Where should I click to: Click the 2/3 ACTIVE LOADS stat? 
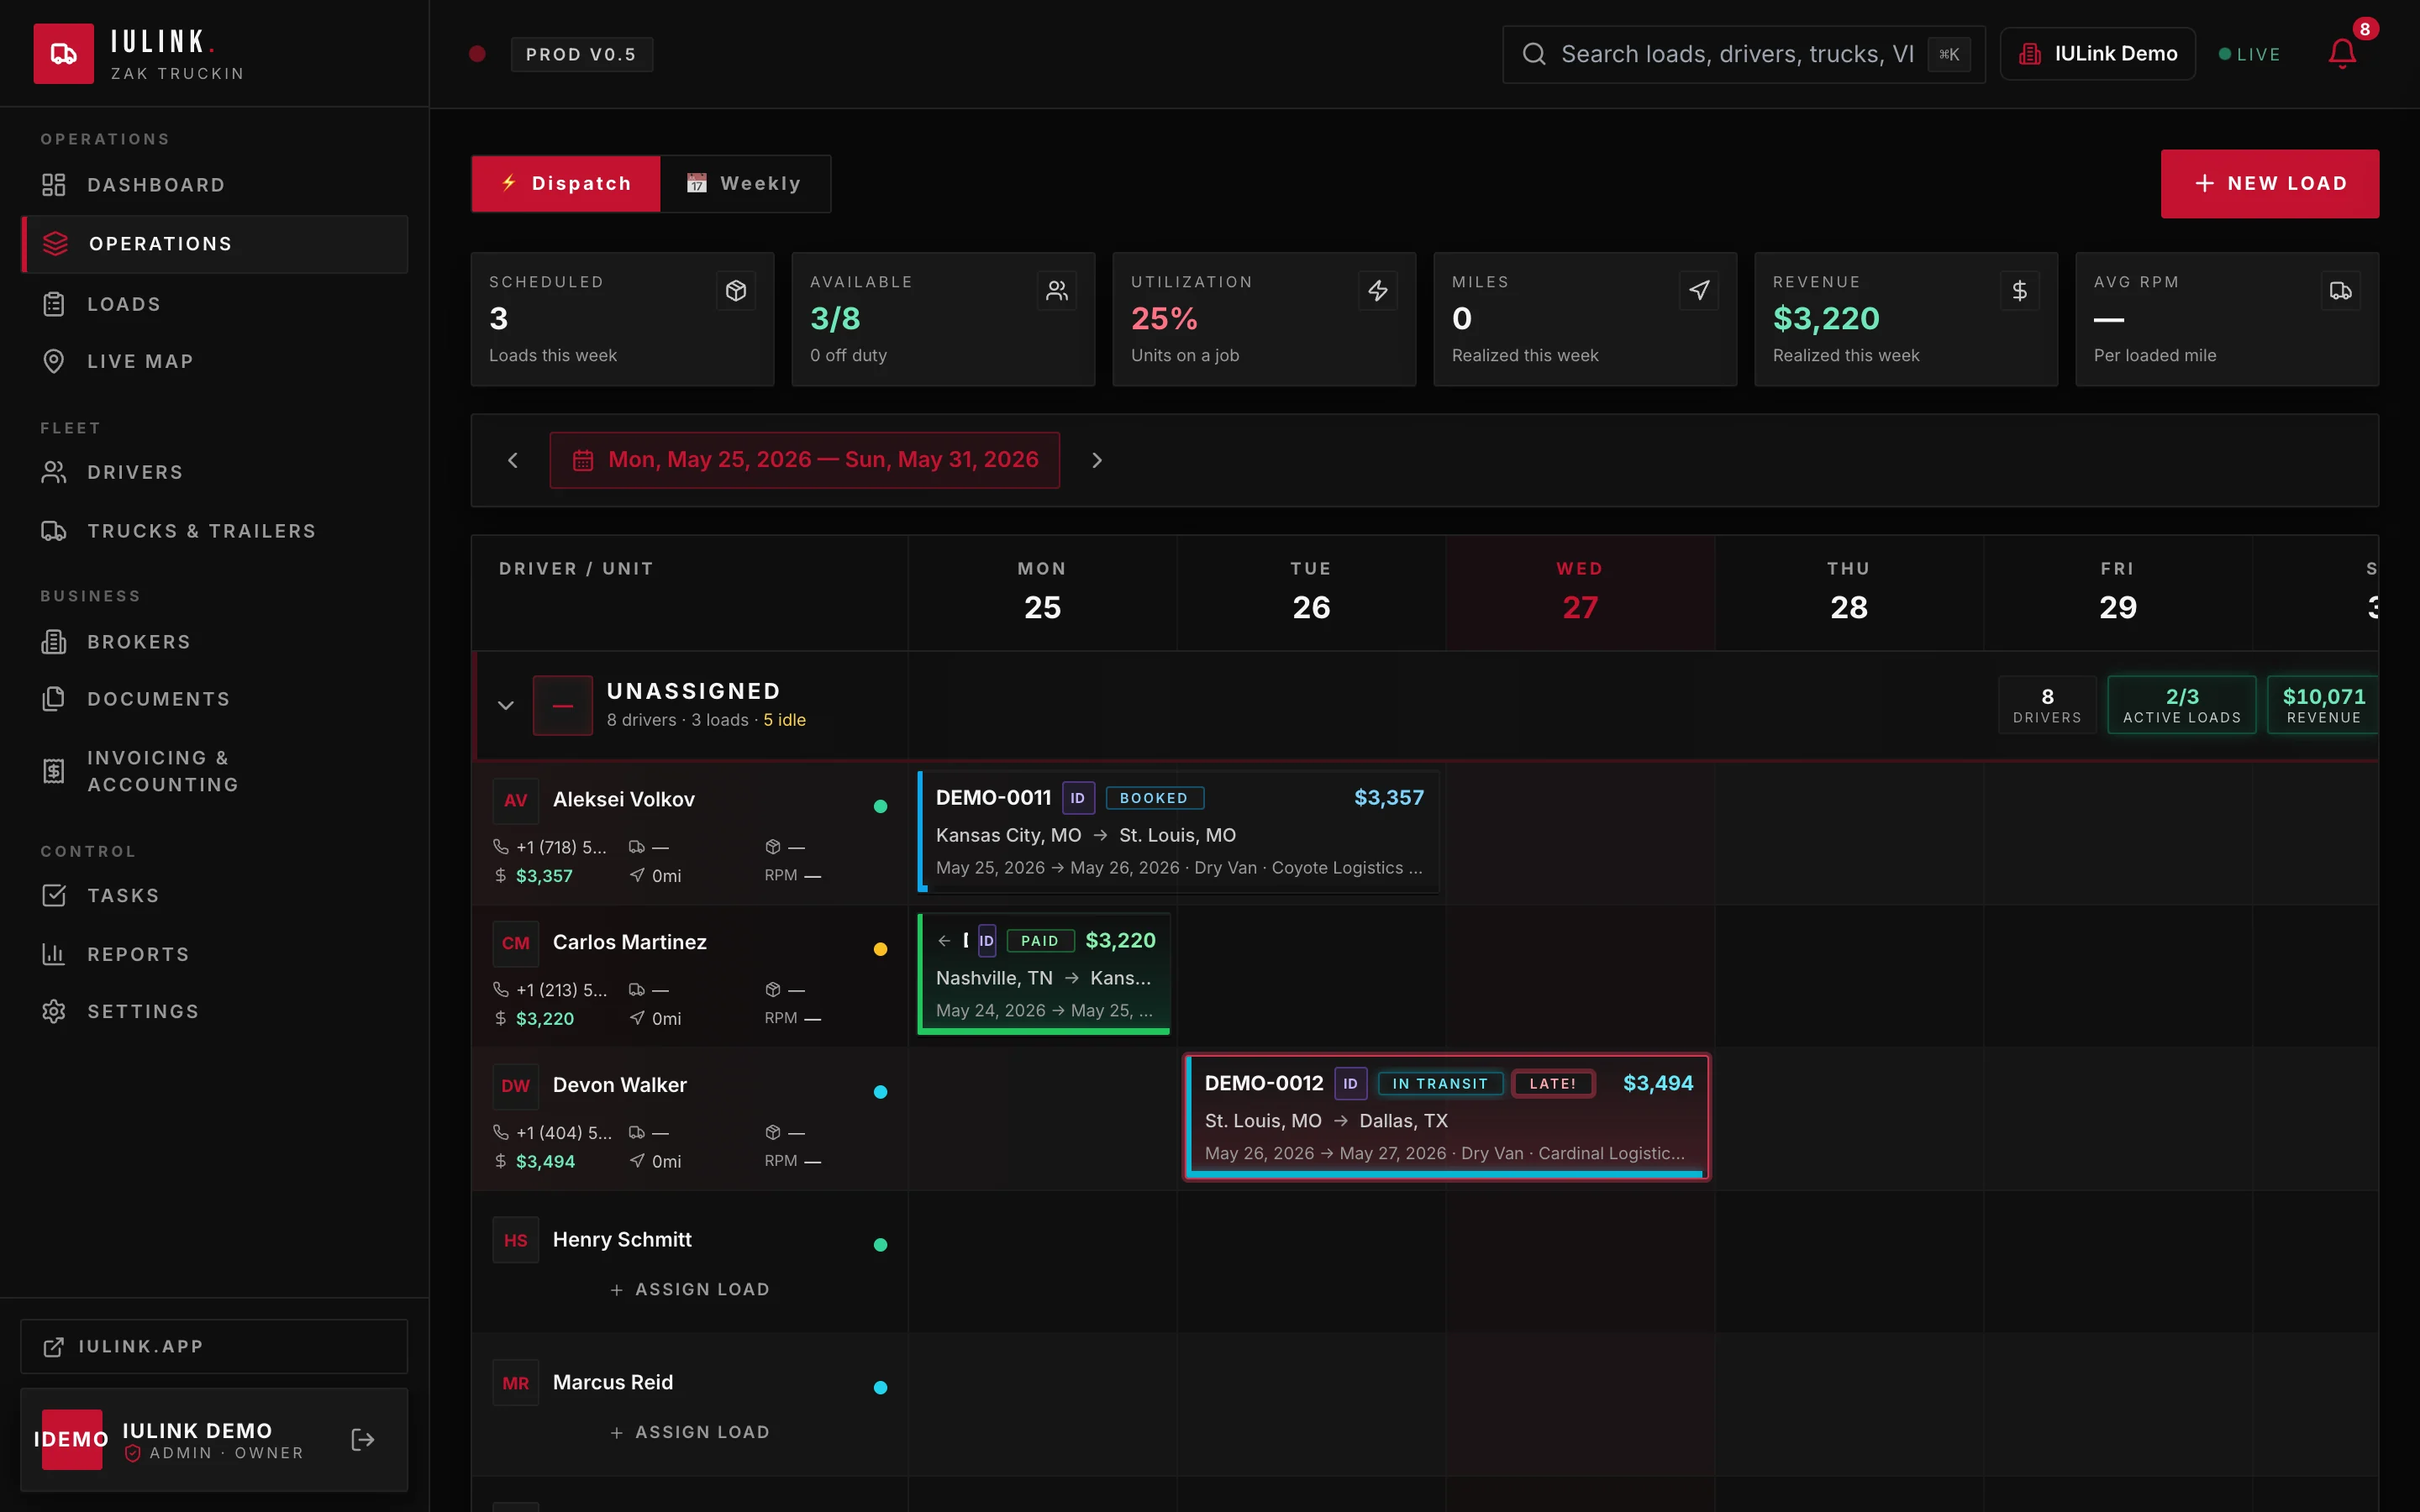tap(2182, 705)
